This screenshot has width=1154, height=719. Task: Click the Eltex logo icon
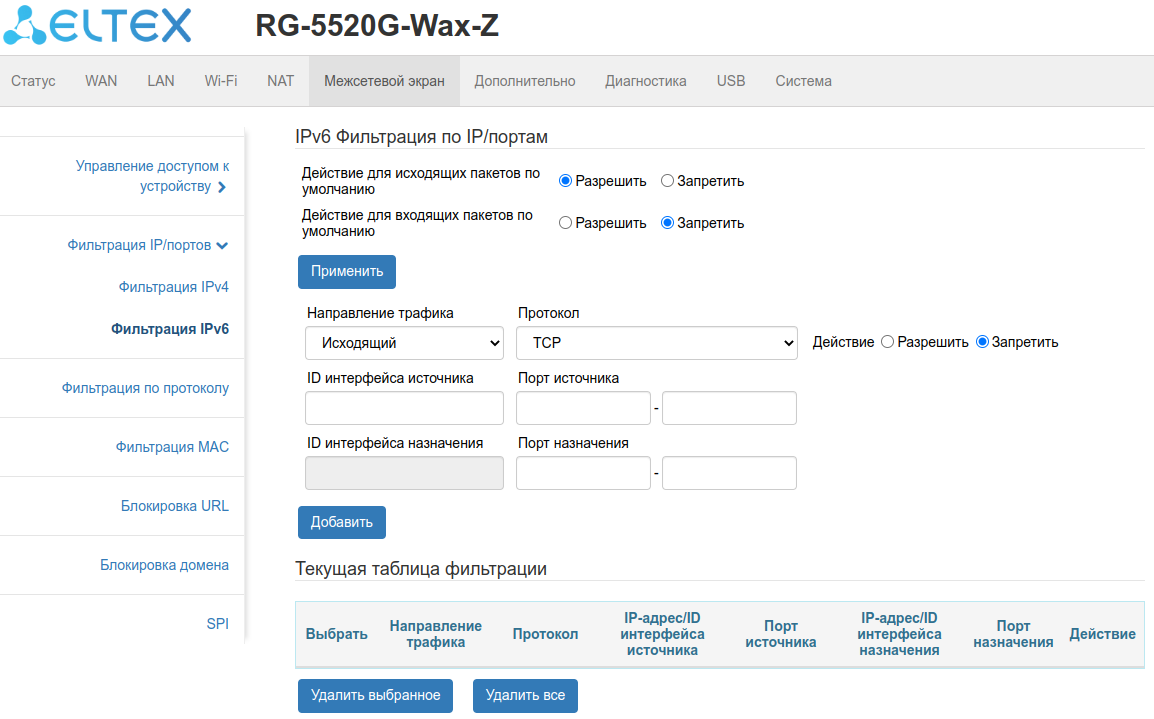click(x=25, y=24)
